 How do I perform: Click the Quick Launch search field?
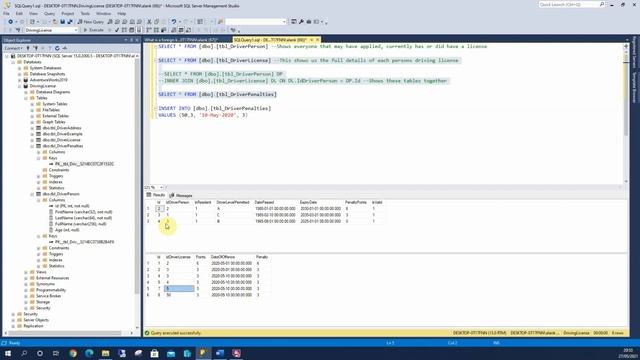[x=571, y=4]
